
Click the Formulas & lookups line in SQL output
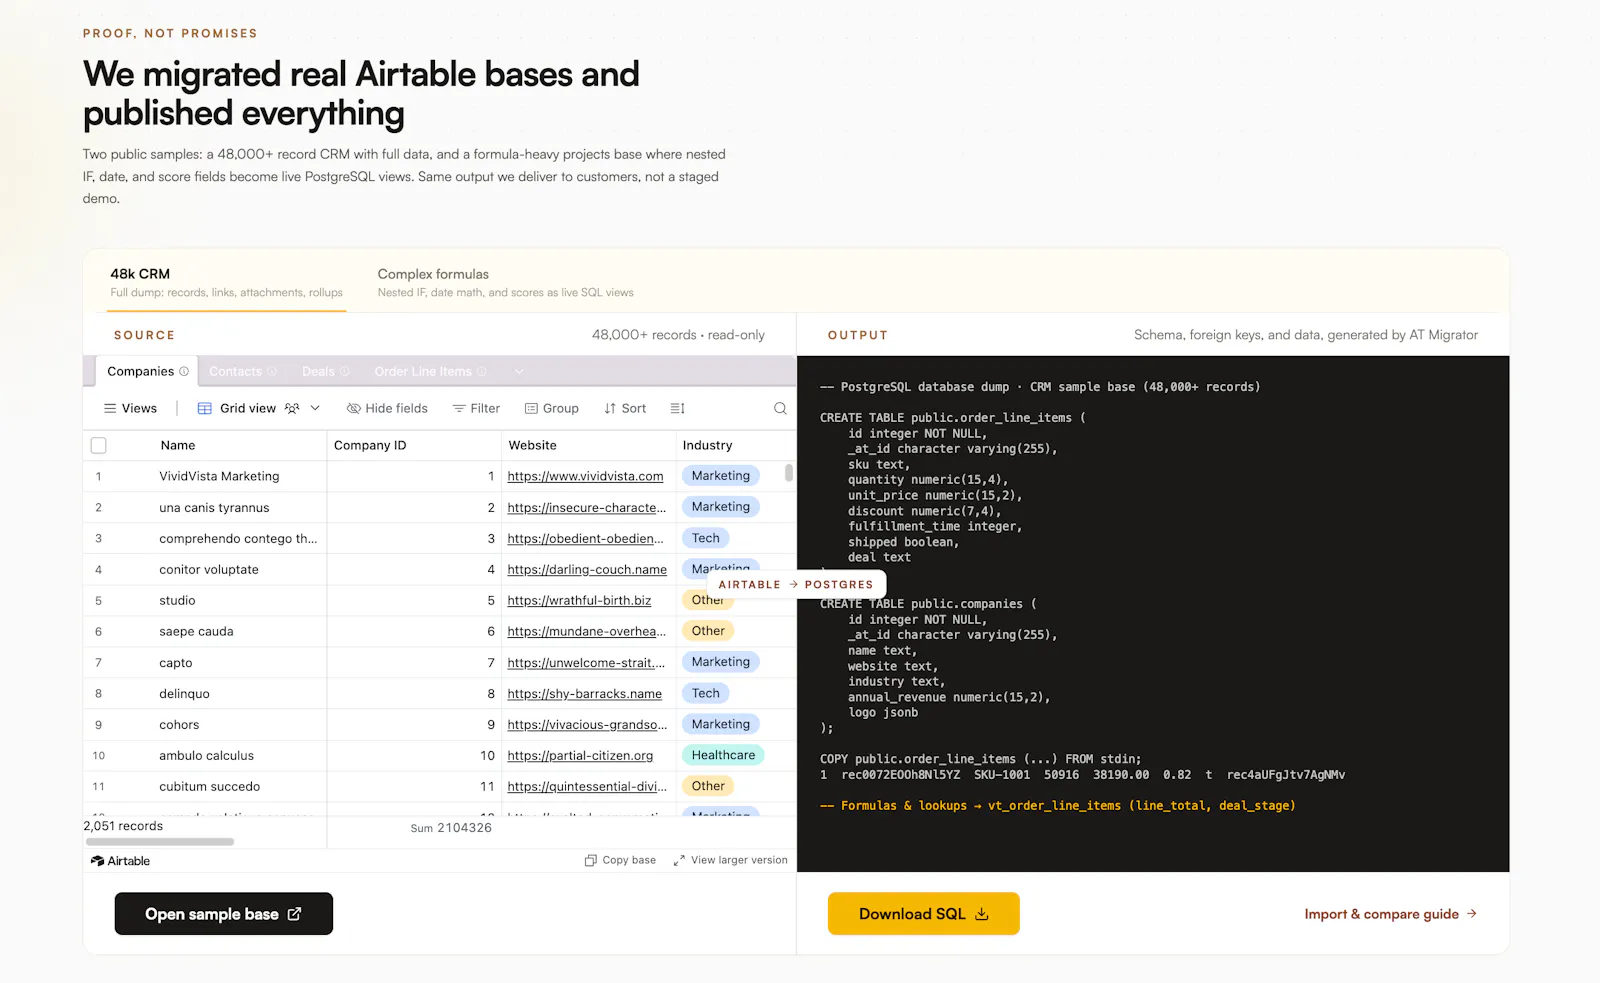(1058, 806)
